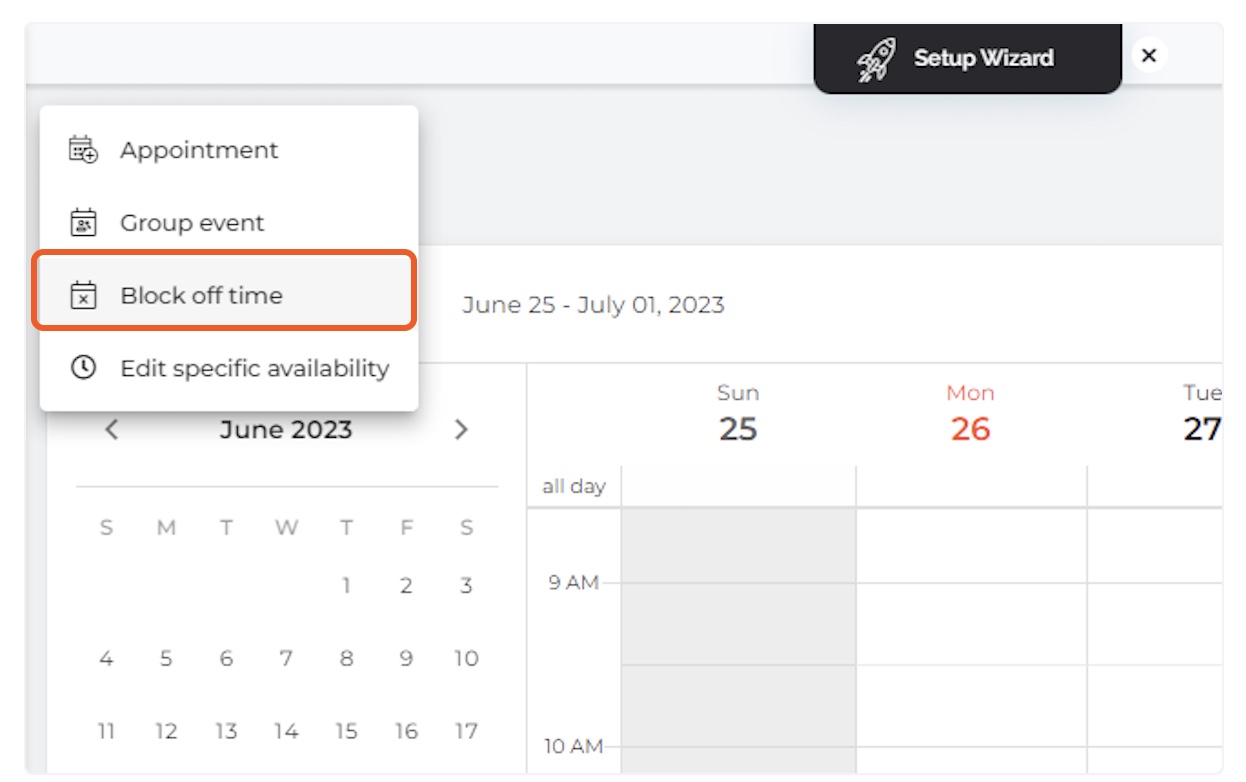The height and width of the screenshot is (782, 1246).
Task: Select June 9 in the mini calendar
Action: click(406, 659)
